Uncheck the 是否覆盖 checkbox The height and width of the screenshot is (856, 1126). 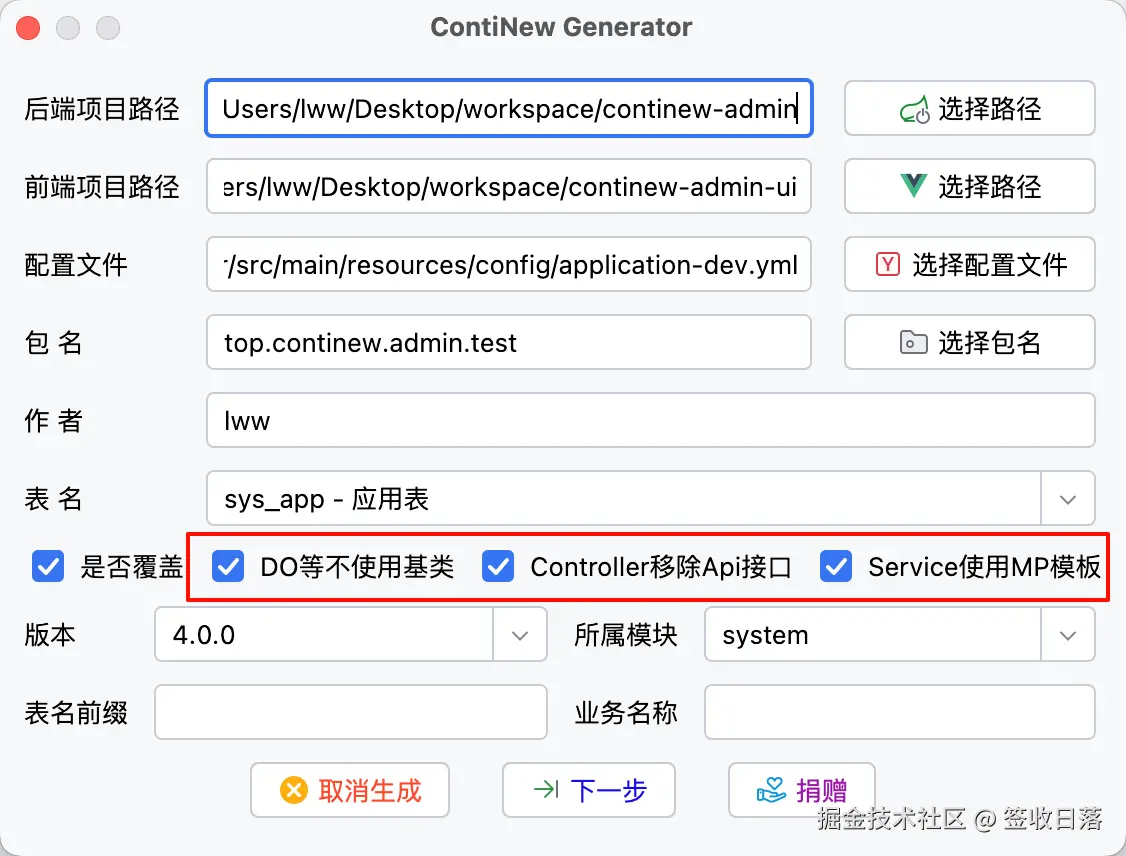pos(48,567)
